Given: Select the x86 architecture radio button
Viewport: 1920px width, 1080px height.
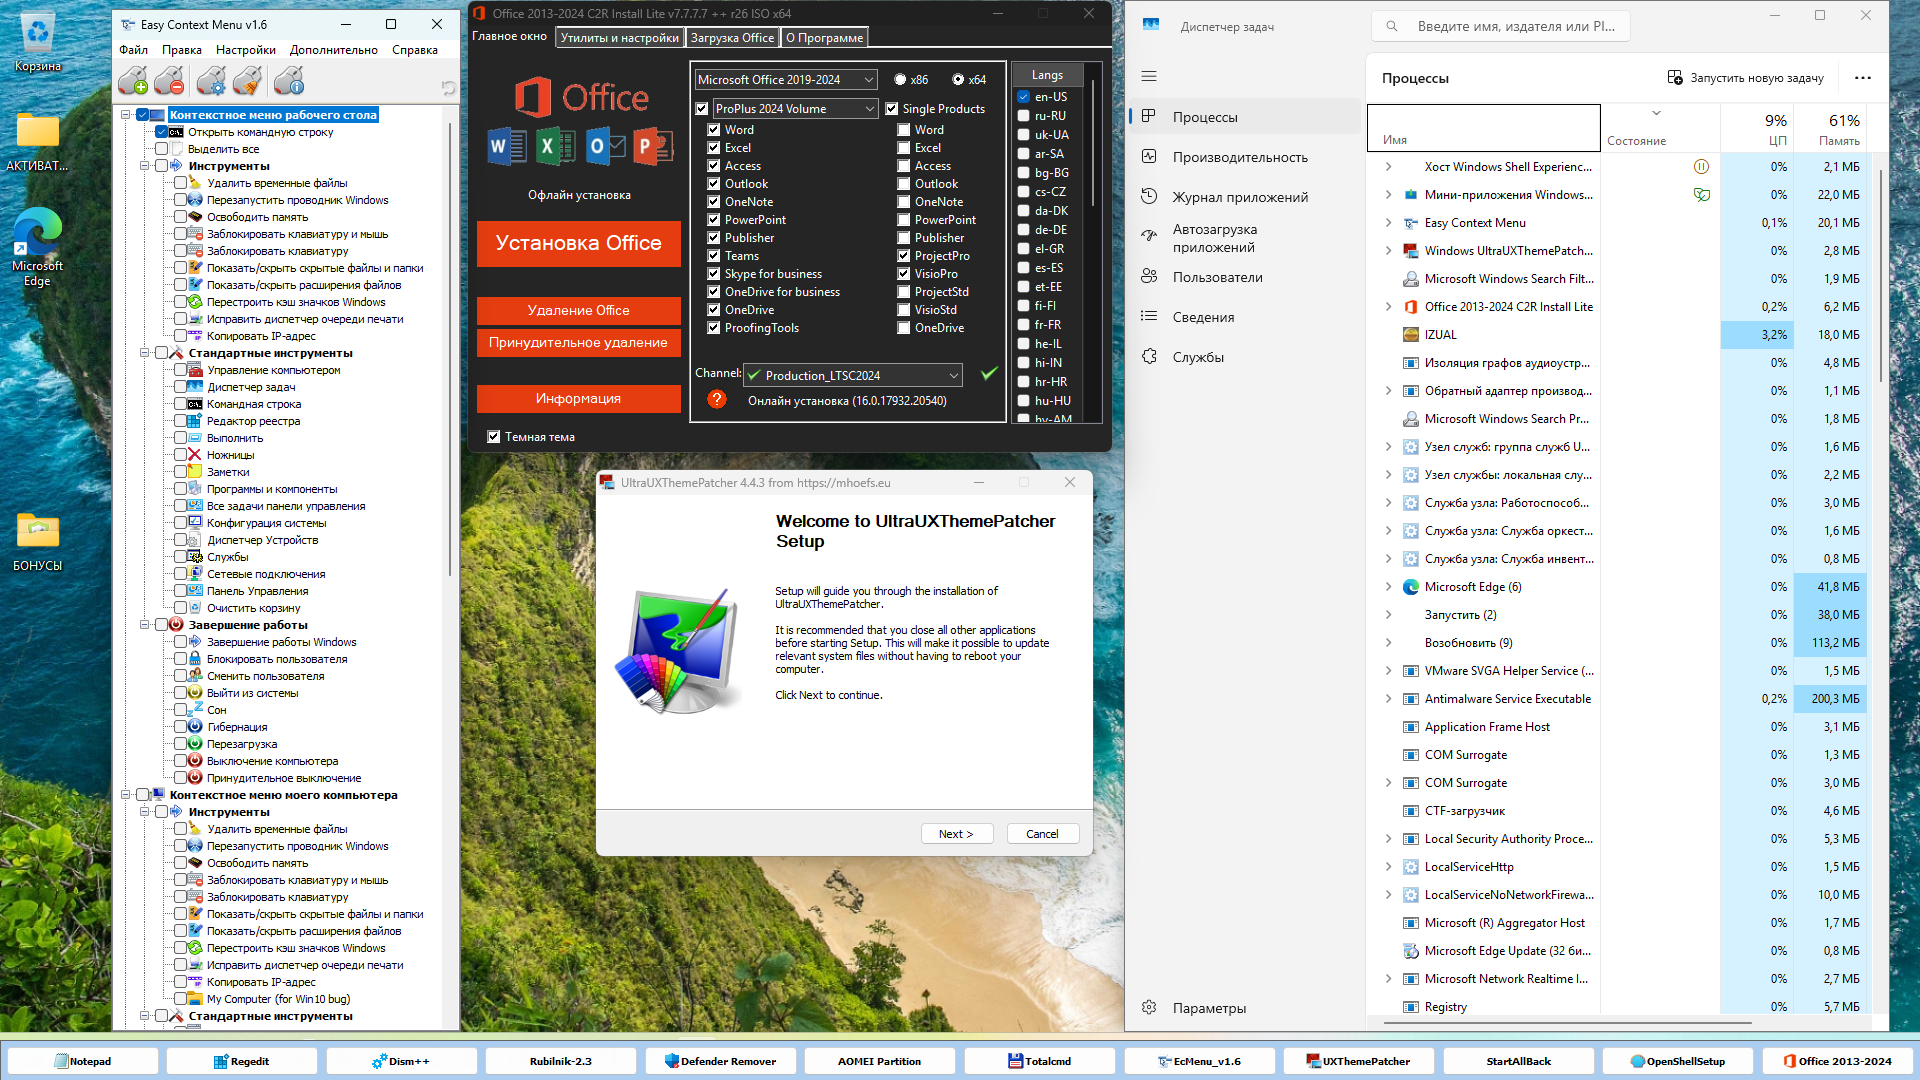Looking at the screenshot, I should 900,80.
